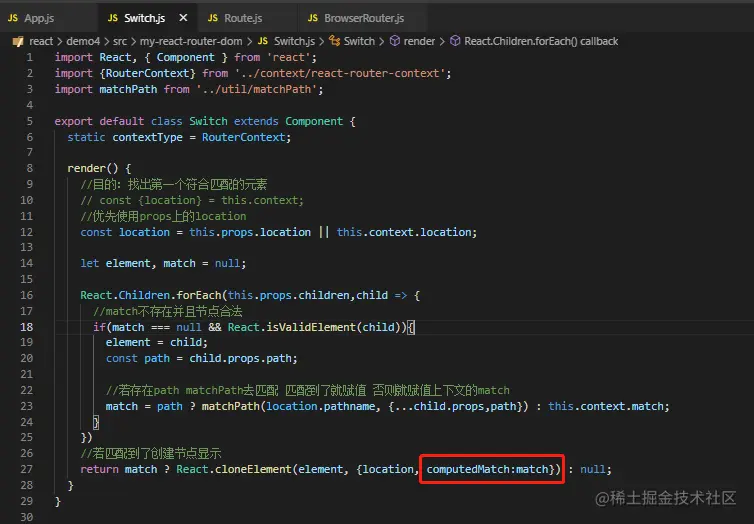
Task: Click 'this.props.location' on line 12
Action: pos(250,232)
